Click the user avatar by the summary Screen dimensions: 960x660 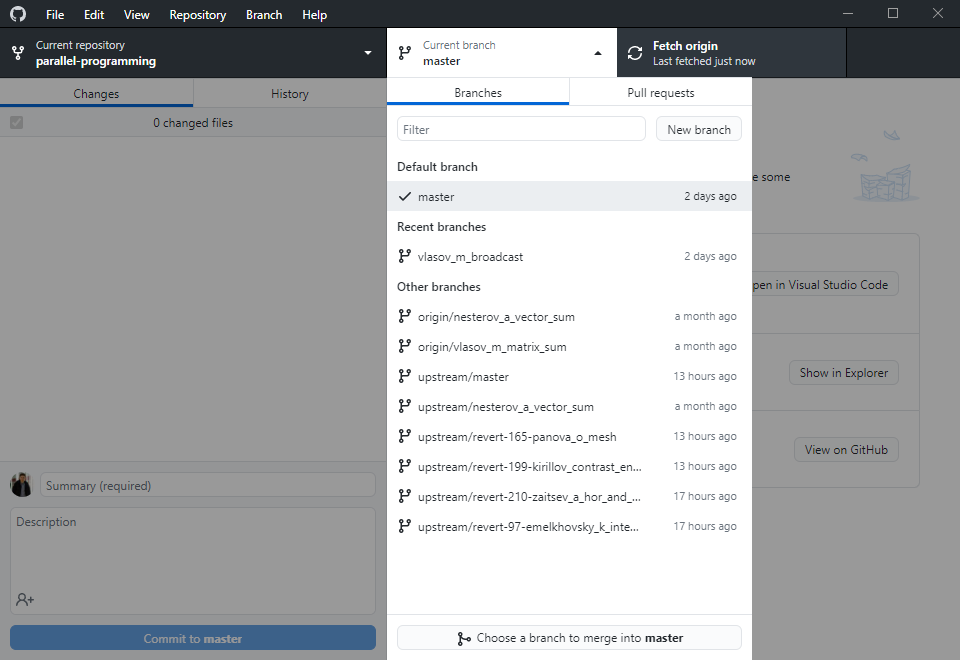coord(21,485)
